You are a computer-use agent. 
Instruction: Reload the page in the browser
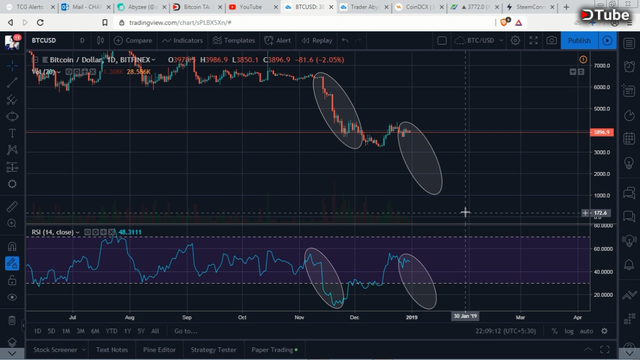(x=40, y=22)
